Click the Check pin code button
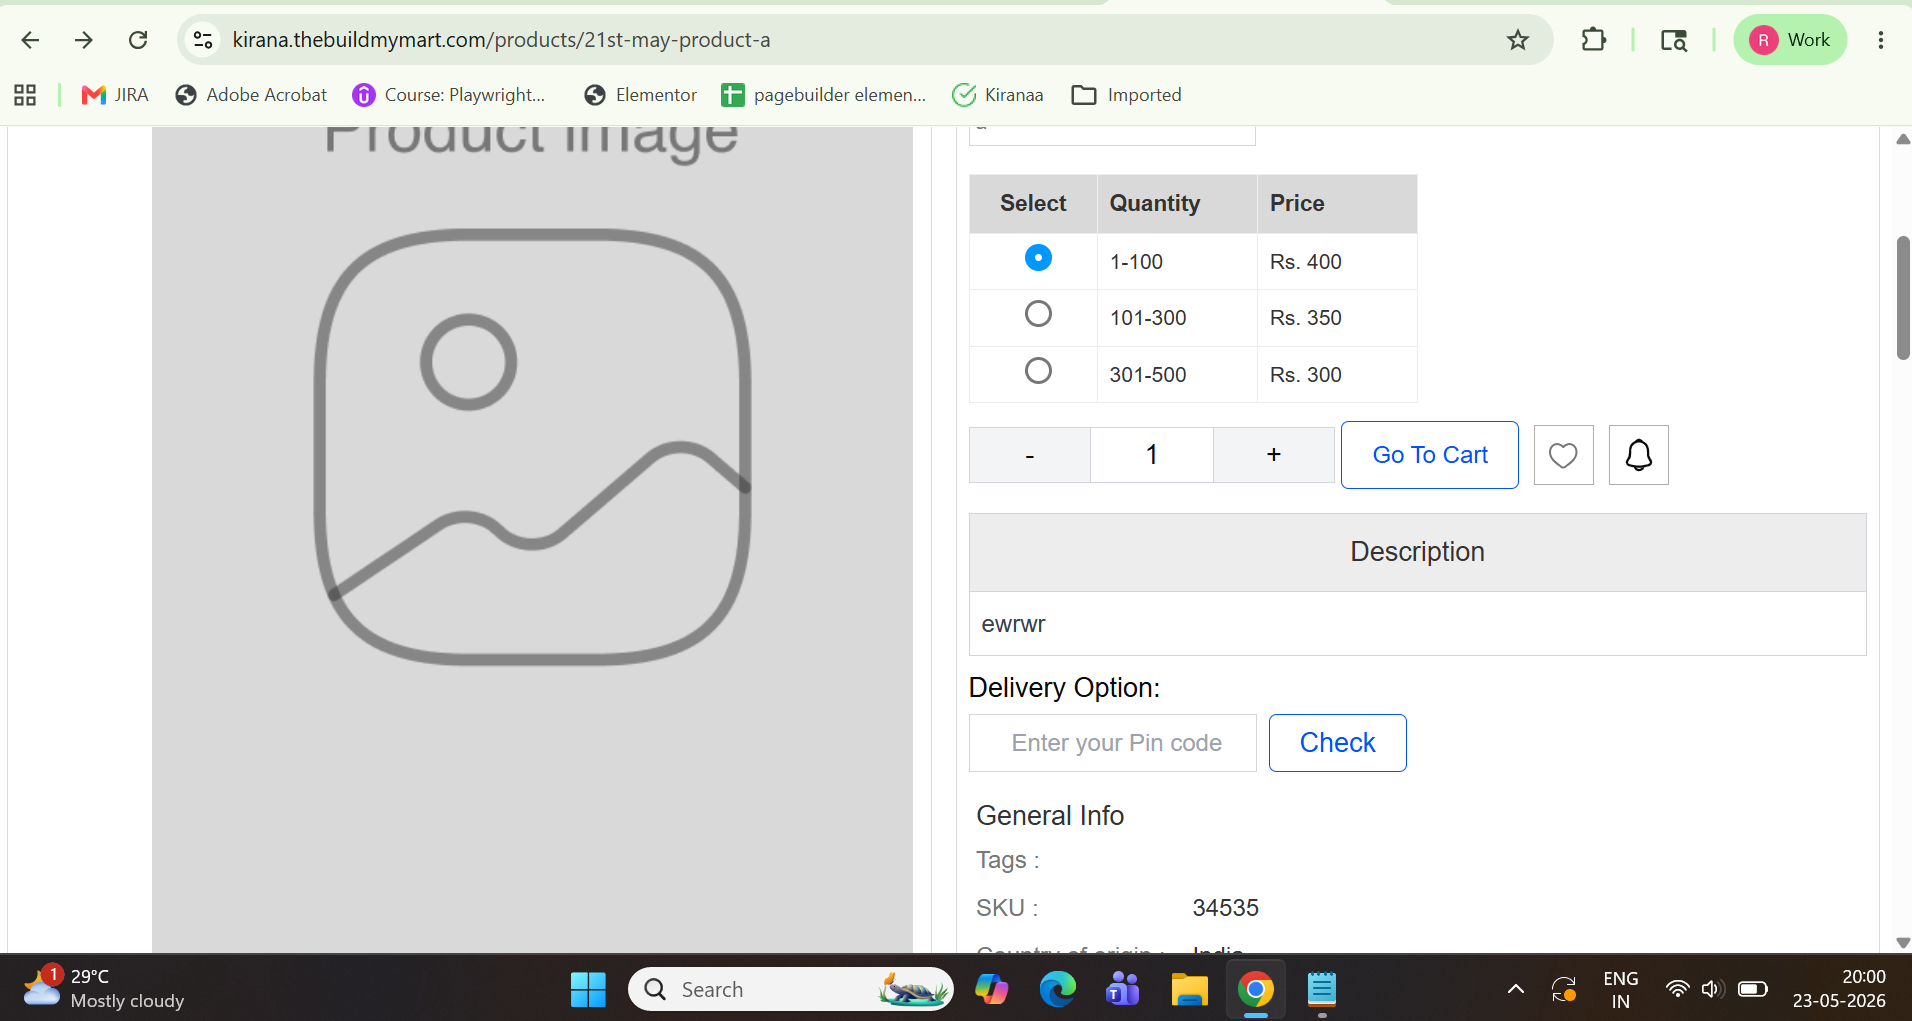Viewport: 1912px width, 1021px height. (1337, 743)
